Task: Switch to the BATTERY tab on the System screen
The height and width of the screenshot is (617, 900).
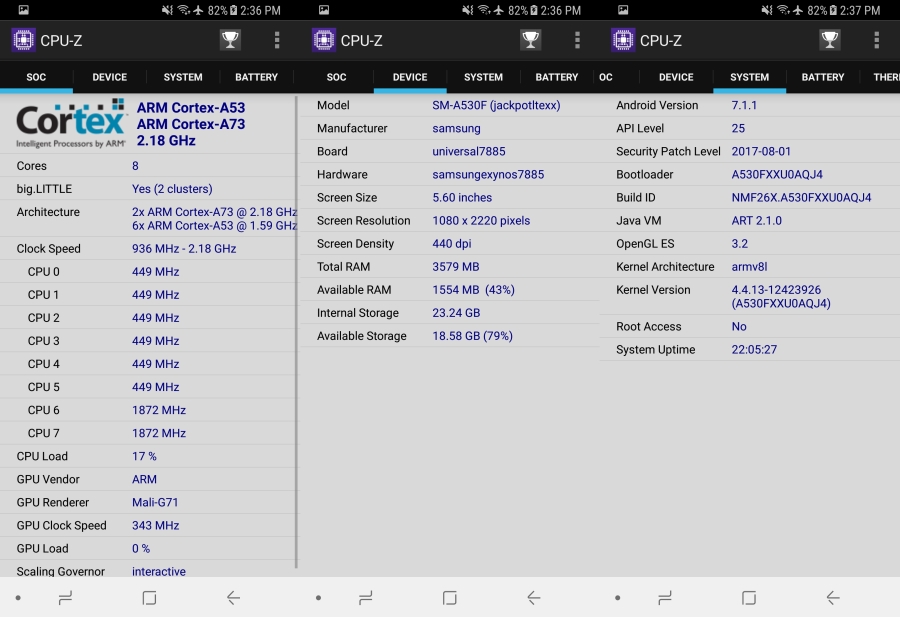Action: click(x=823, y=77)
